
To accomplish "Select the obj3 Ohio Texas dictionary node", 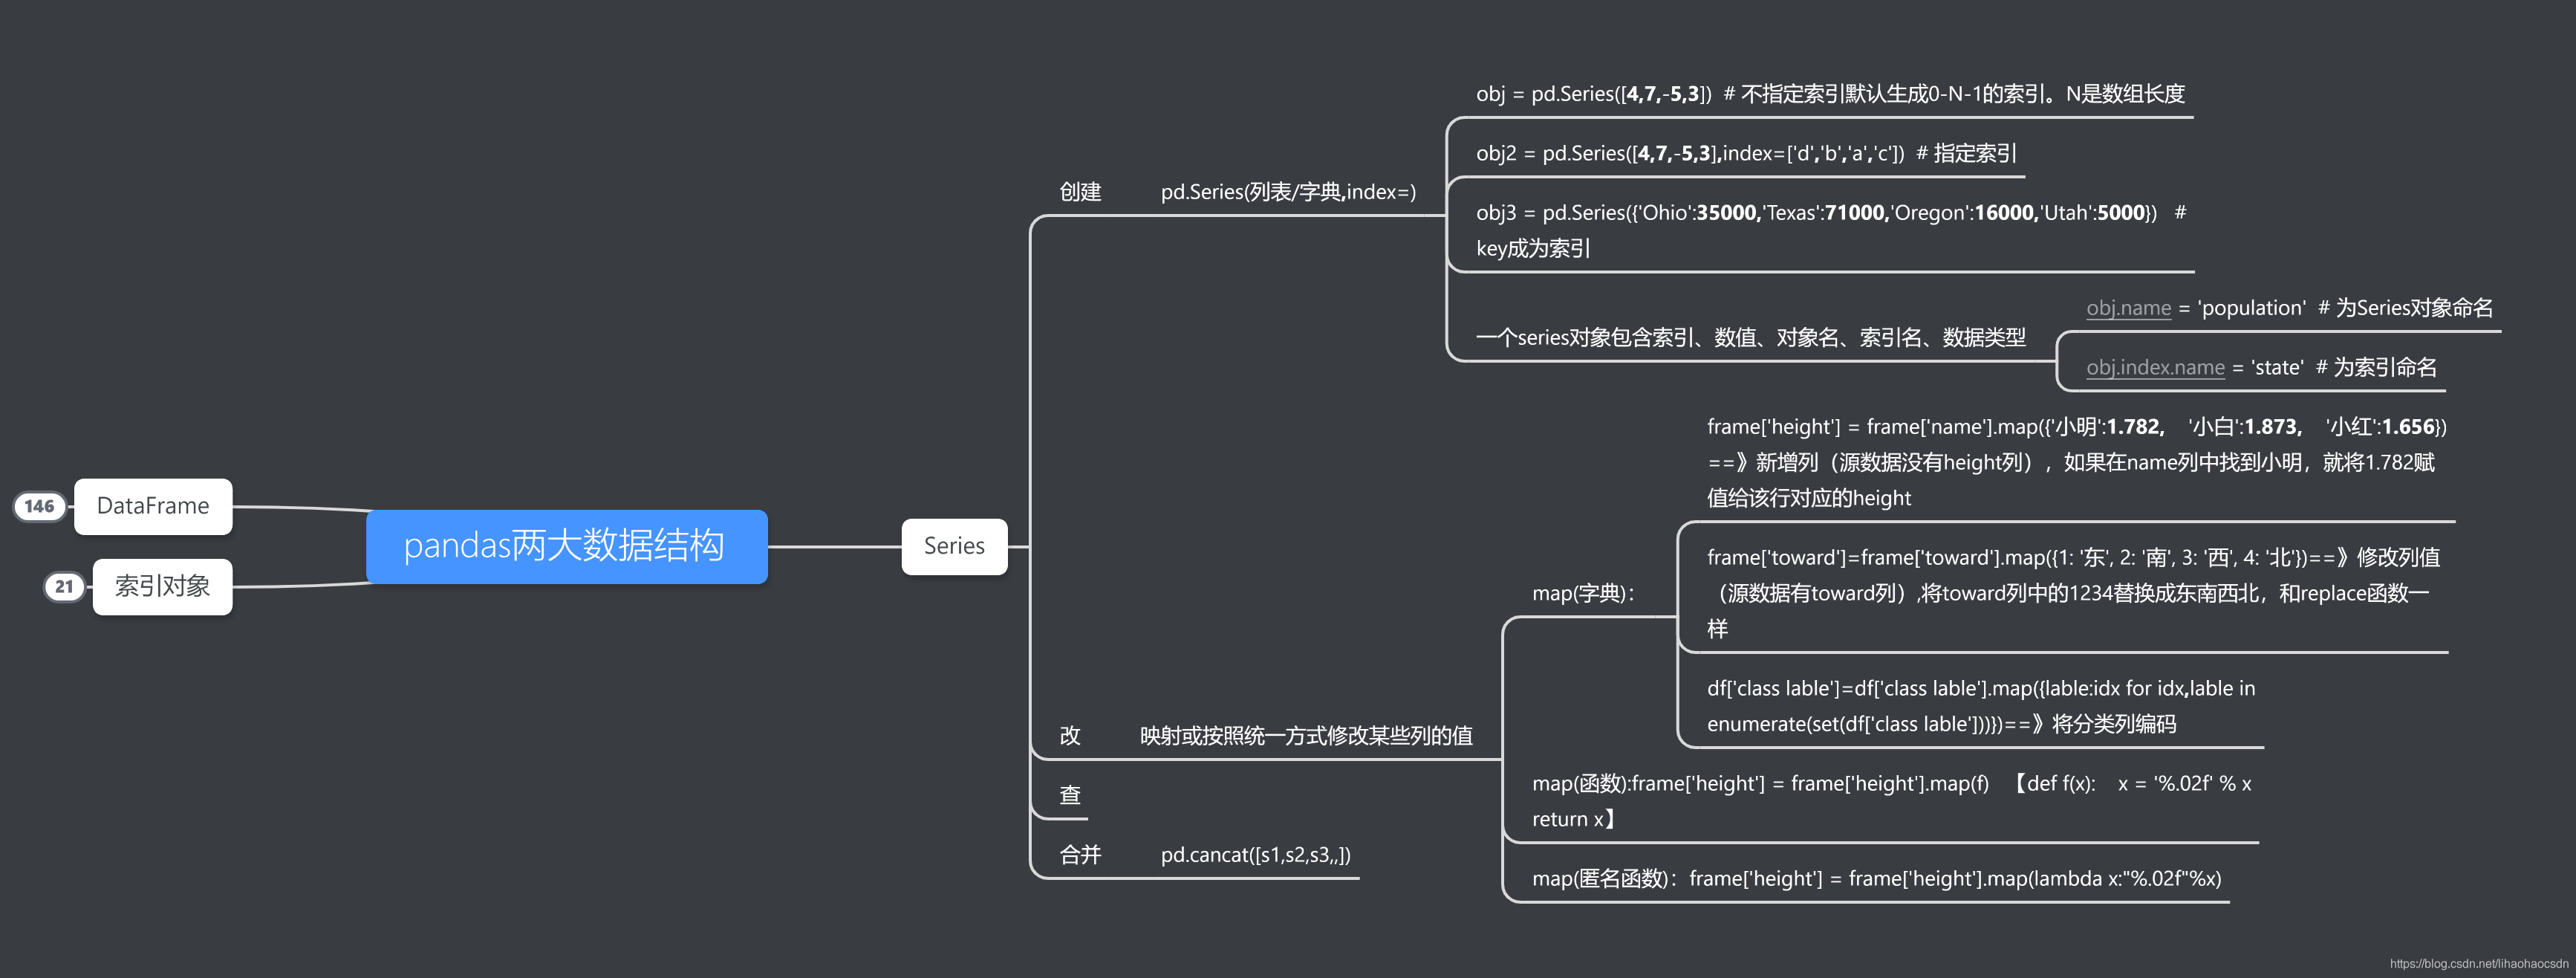I will coord(1830,230).
